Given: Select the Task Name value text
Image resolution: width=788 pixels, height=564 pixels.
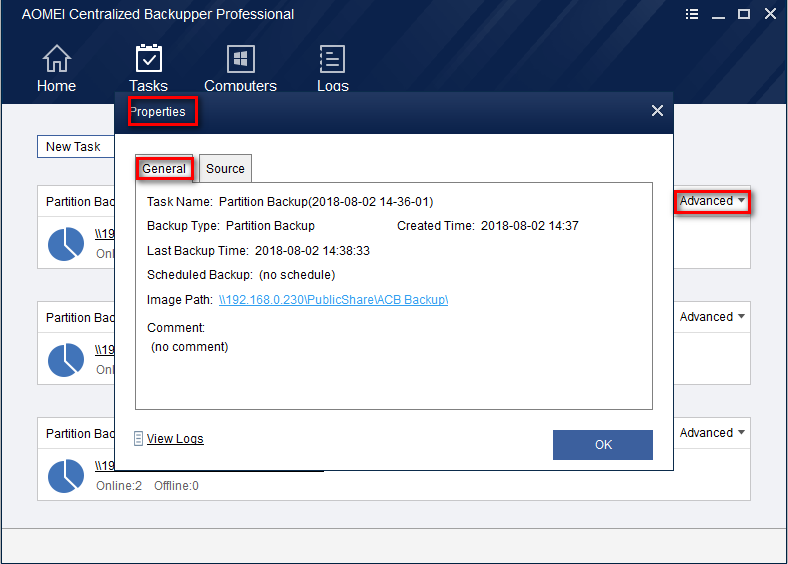Looking at the screenshot, I should point(326,202).
